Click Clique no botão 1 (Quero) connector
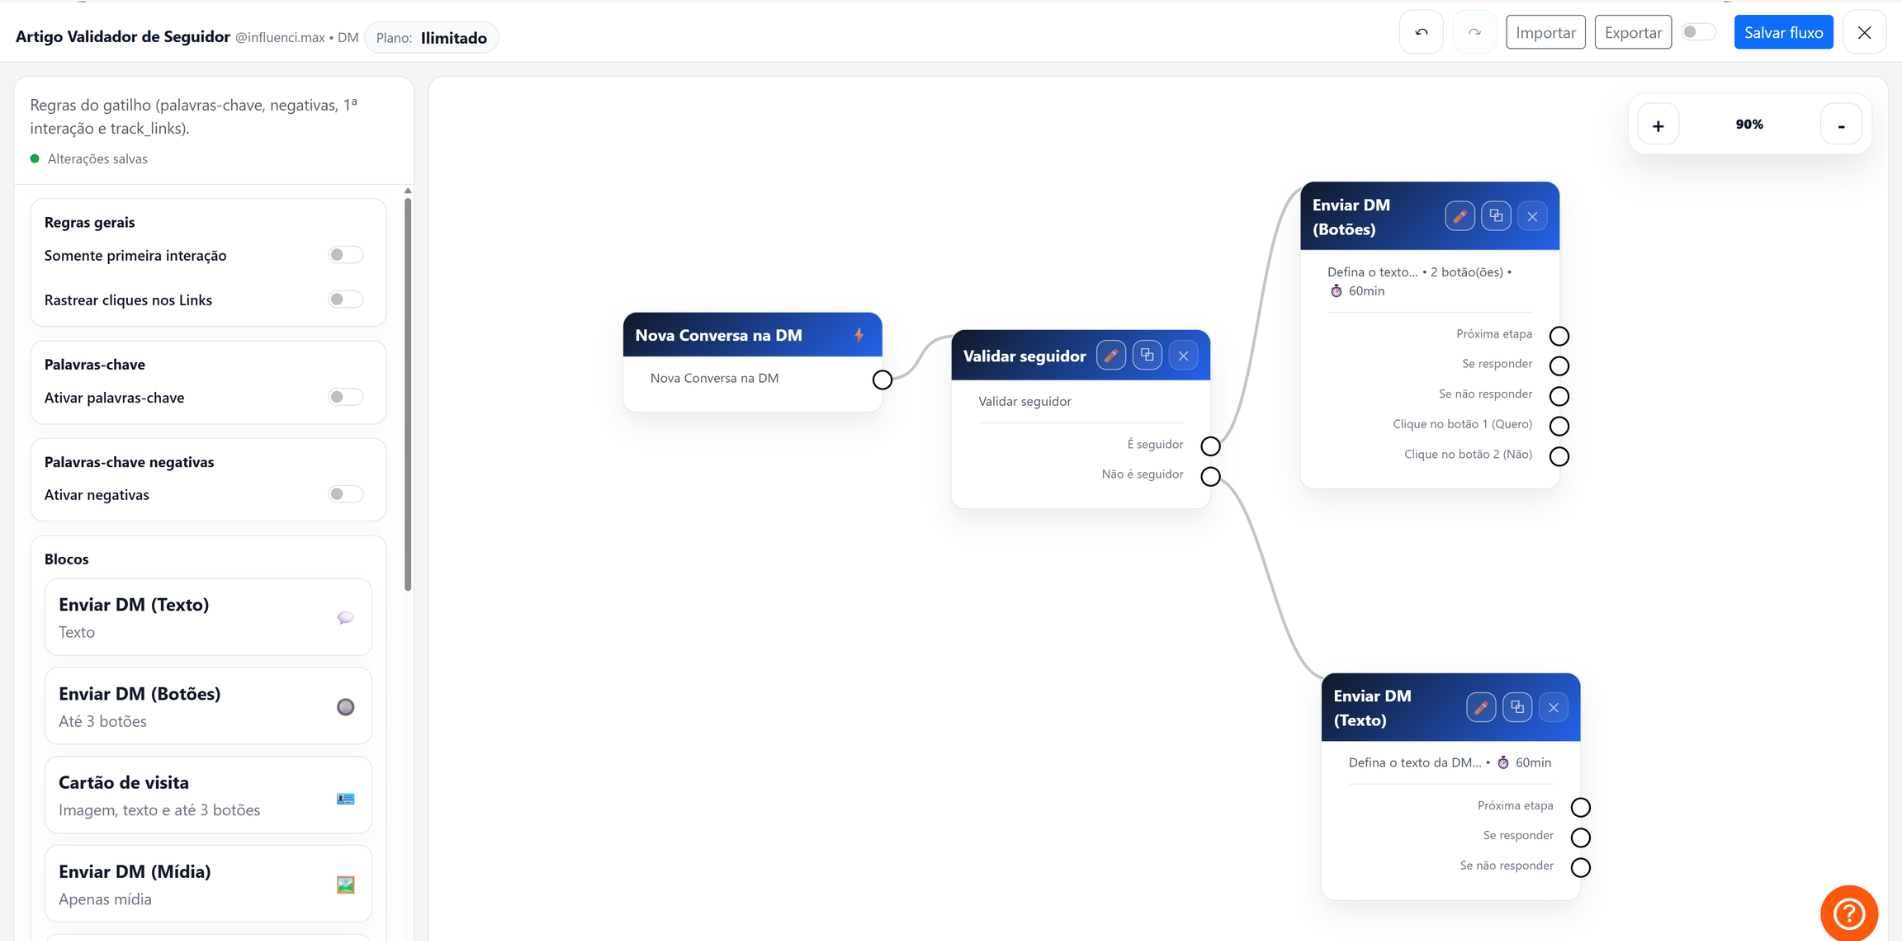Image resolution: width=1902 pixels, height=941 pixels. click(1559, 426)
